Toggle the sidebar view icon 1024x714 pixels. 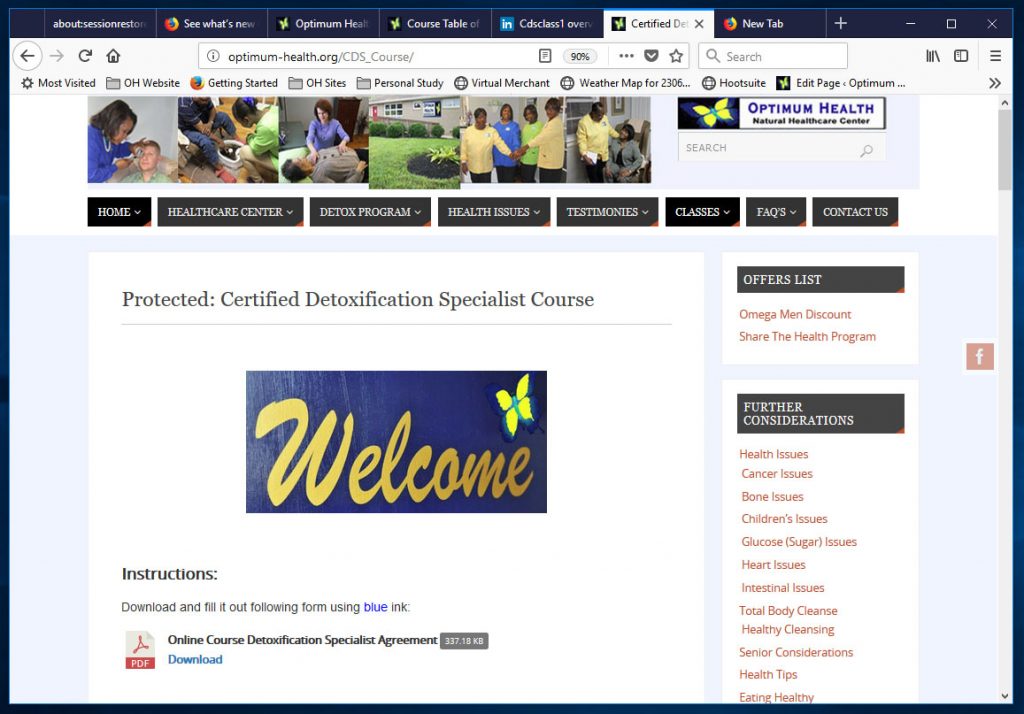click(961, 56)
